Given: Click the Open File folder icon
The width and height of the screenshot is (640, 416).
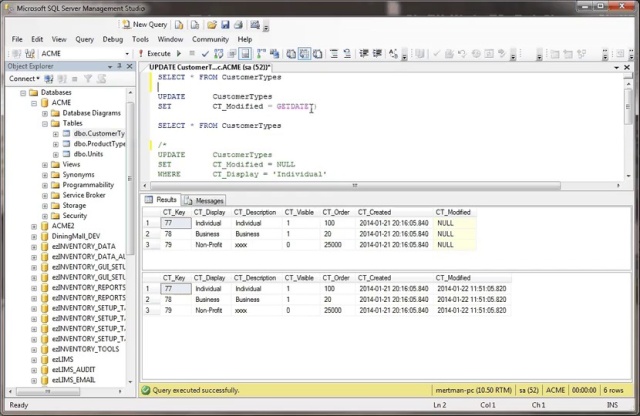Looking at the screenshot, I should coord(212,24).
